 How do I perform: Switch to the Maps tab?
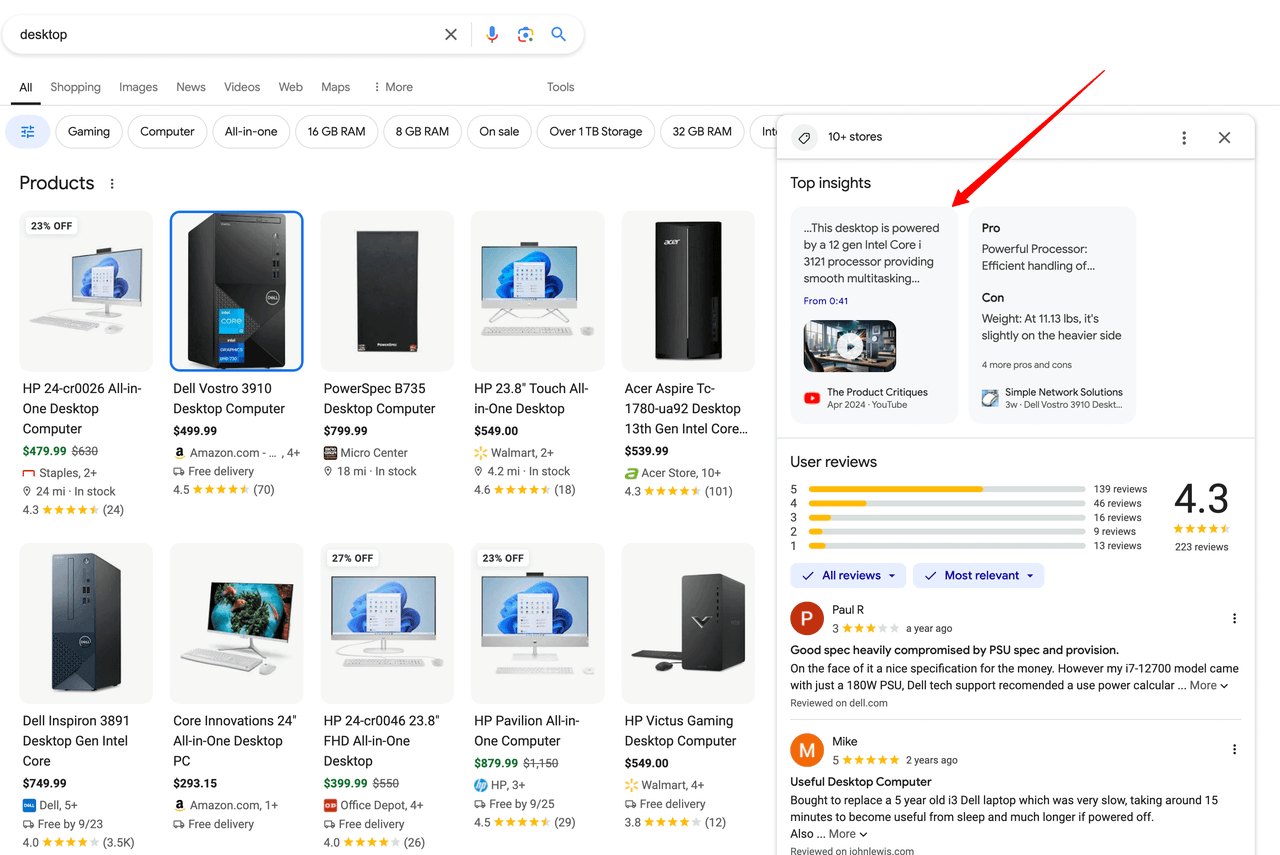[x=336, y=87]
